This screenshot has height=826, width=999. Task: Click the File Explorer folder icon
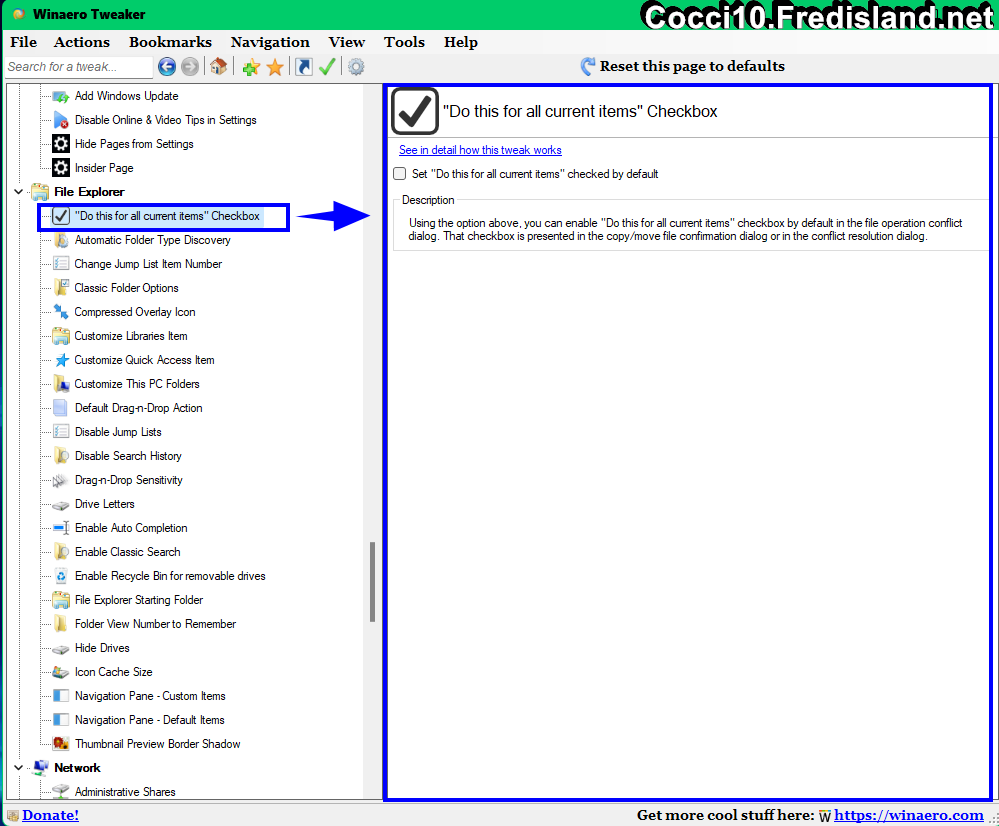[x=40, y=192]
